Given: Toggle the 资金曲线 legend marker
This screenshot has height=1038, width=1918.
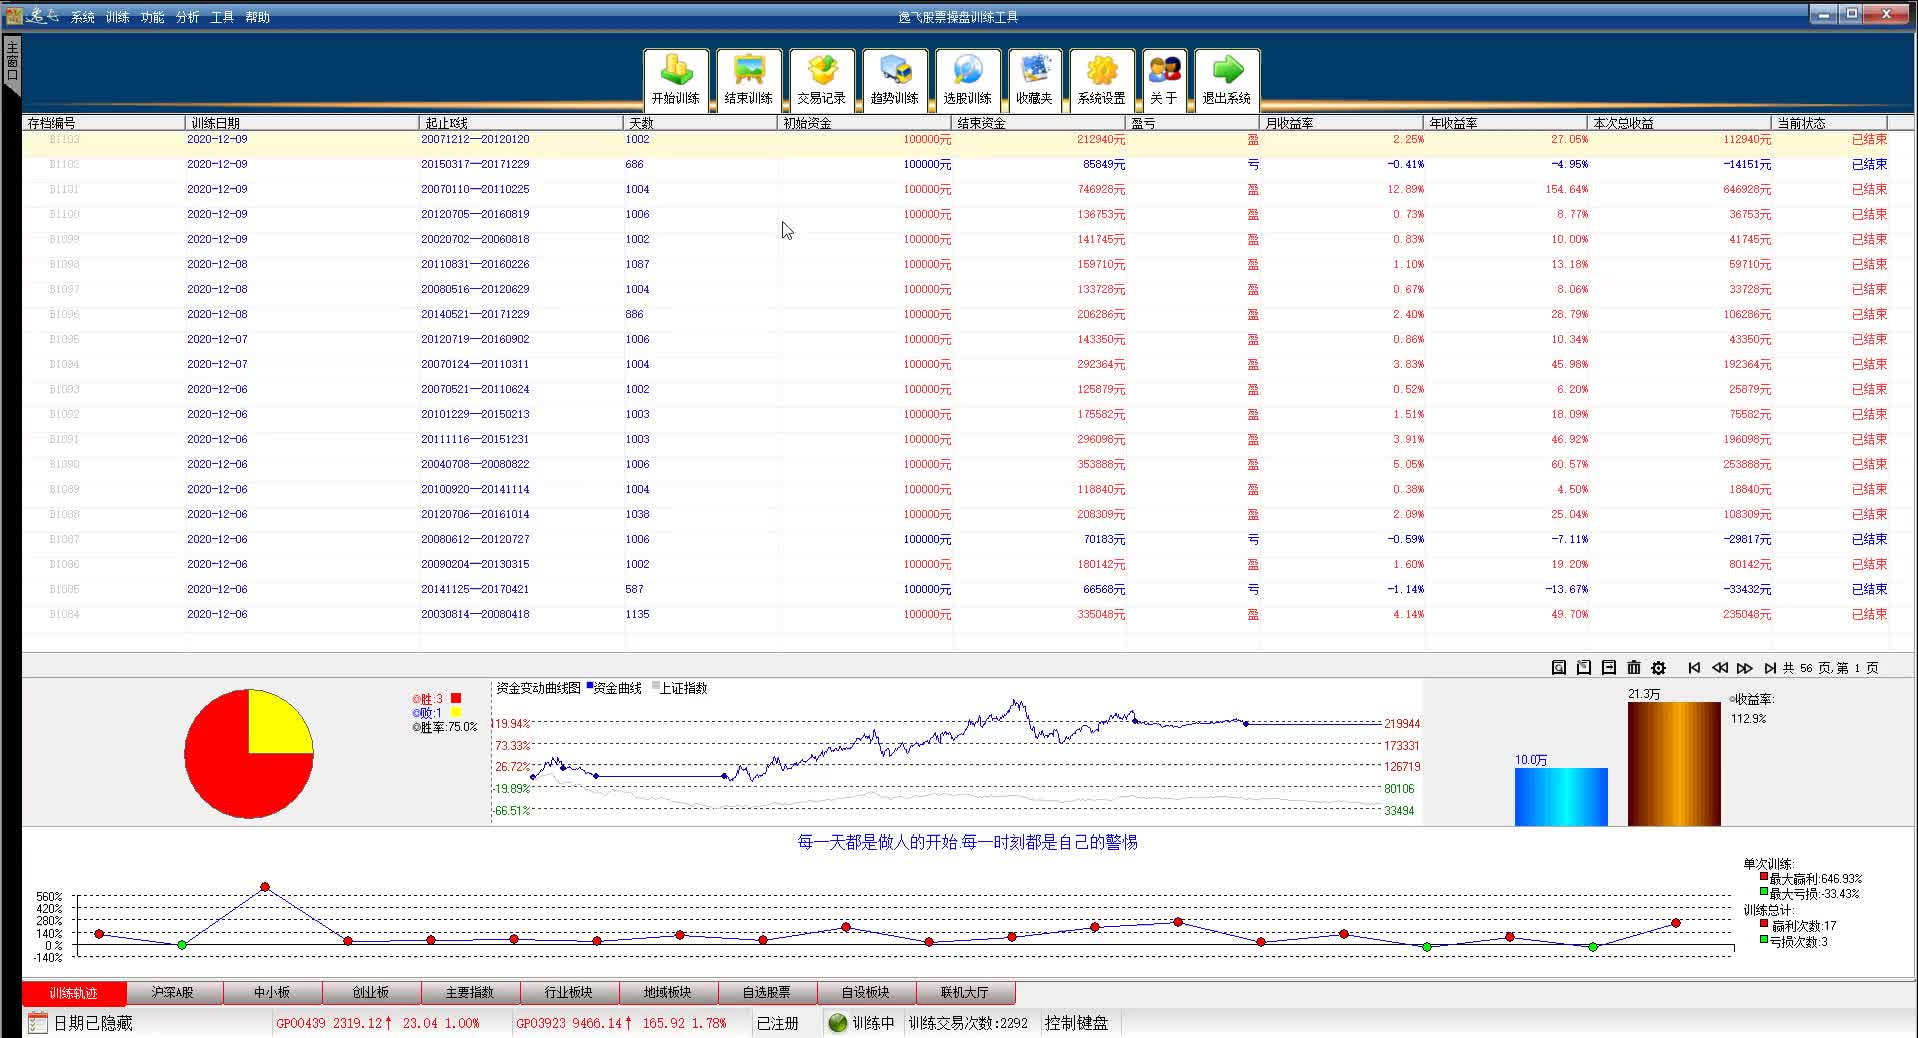Looking at the screenshot, I should [x=590, y=686].
